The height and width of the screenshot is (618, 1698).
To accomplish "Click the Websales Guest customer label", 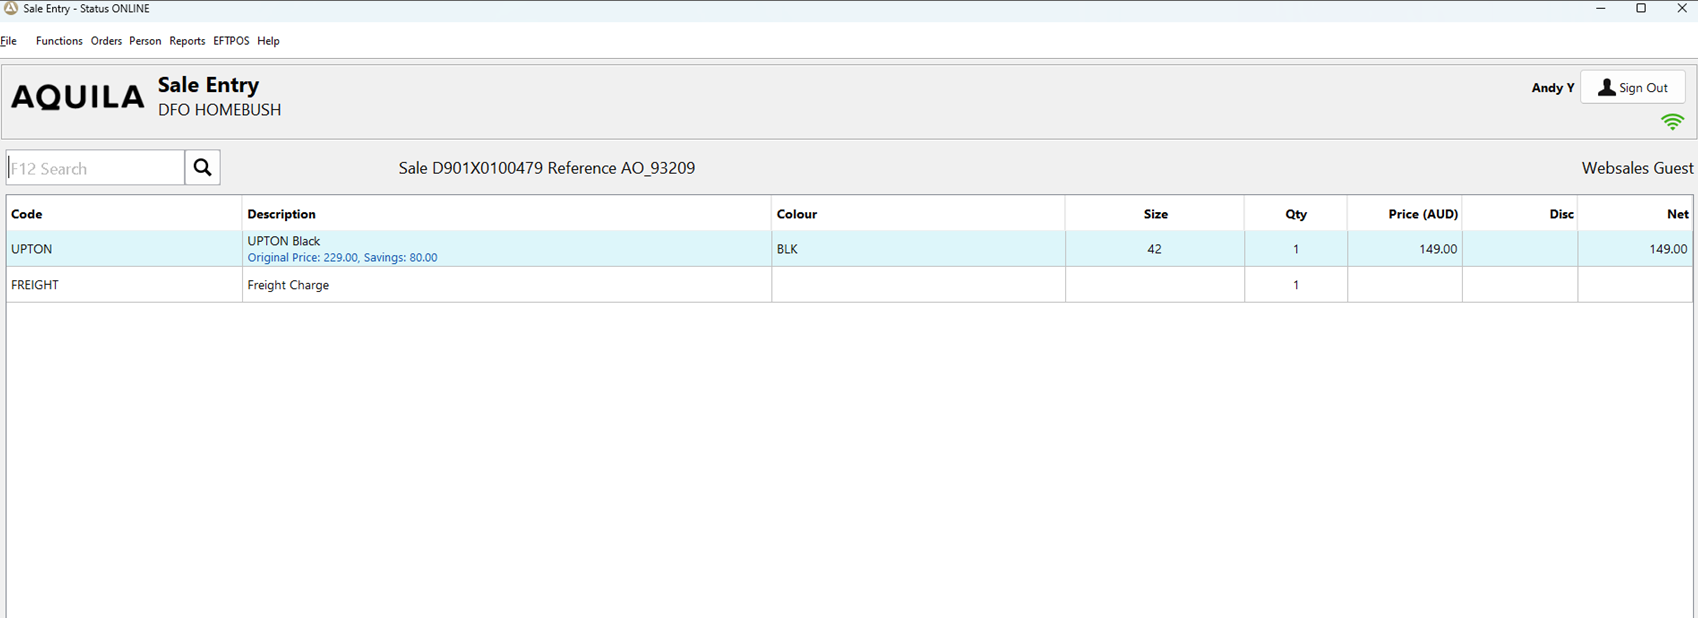I will tap(1637, 168).
